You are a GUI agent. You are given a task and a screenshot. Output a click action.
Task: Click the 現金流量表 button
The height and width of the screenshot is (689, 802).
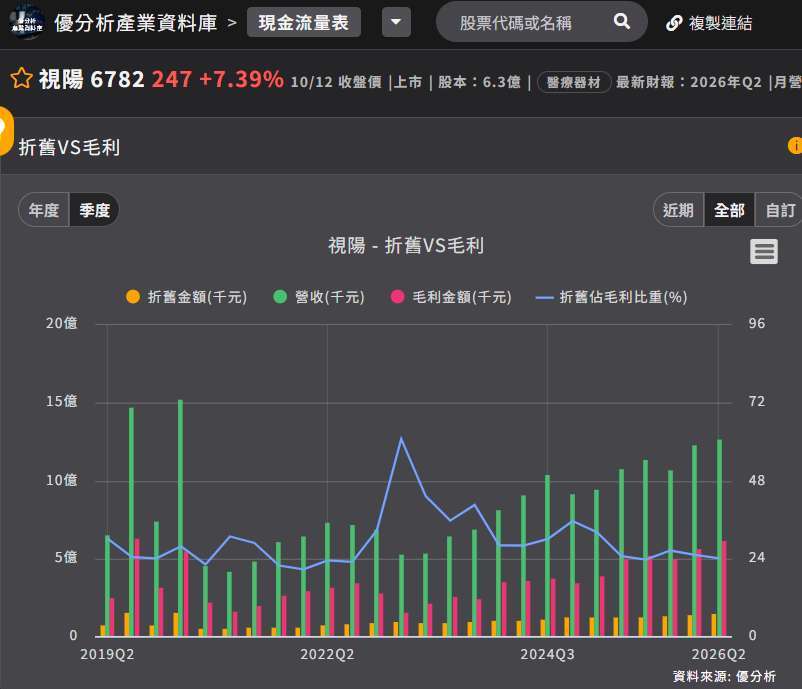303,23
